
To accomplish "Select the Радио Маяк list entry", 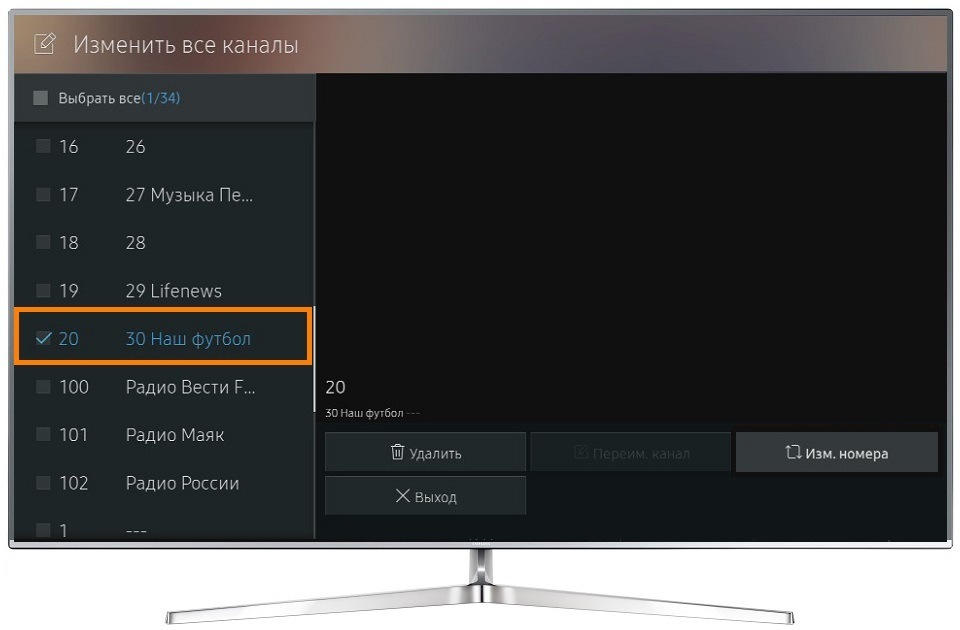I will click(164, 435).
